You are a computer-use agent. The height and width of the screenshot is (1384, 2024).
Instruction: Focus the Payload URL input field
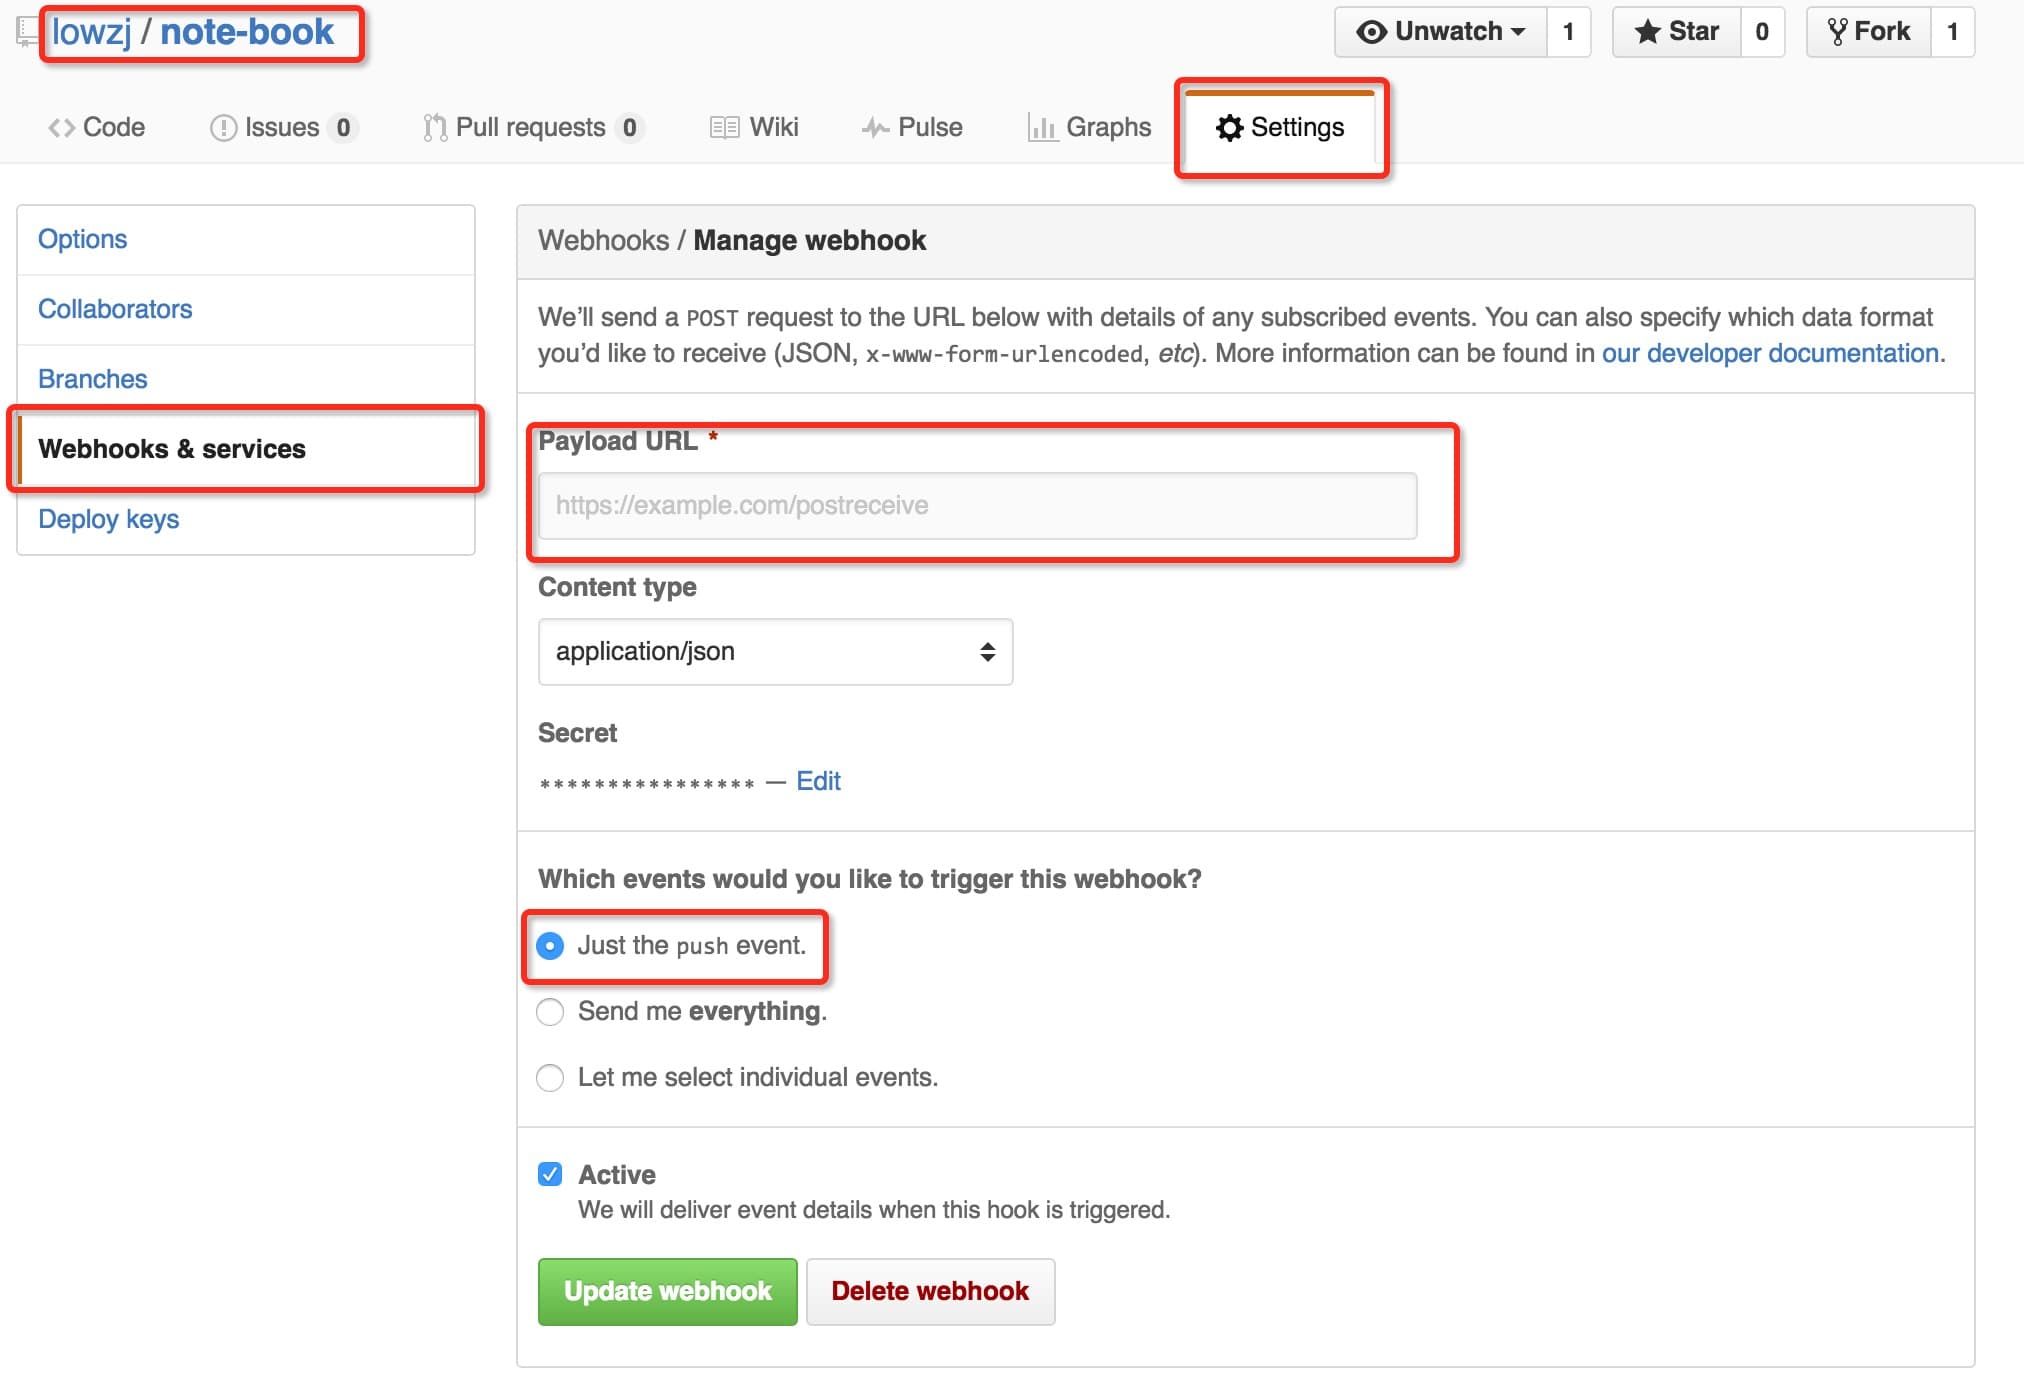977,506
